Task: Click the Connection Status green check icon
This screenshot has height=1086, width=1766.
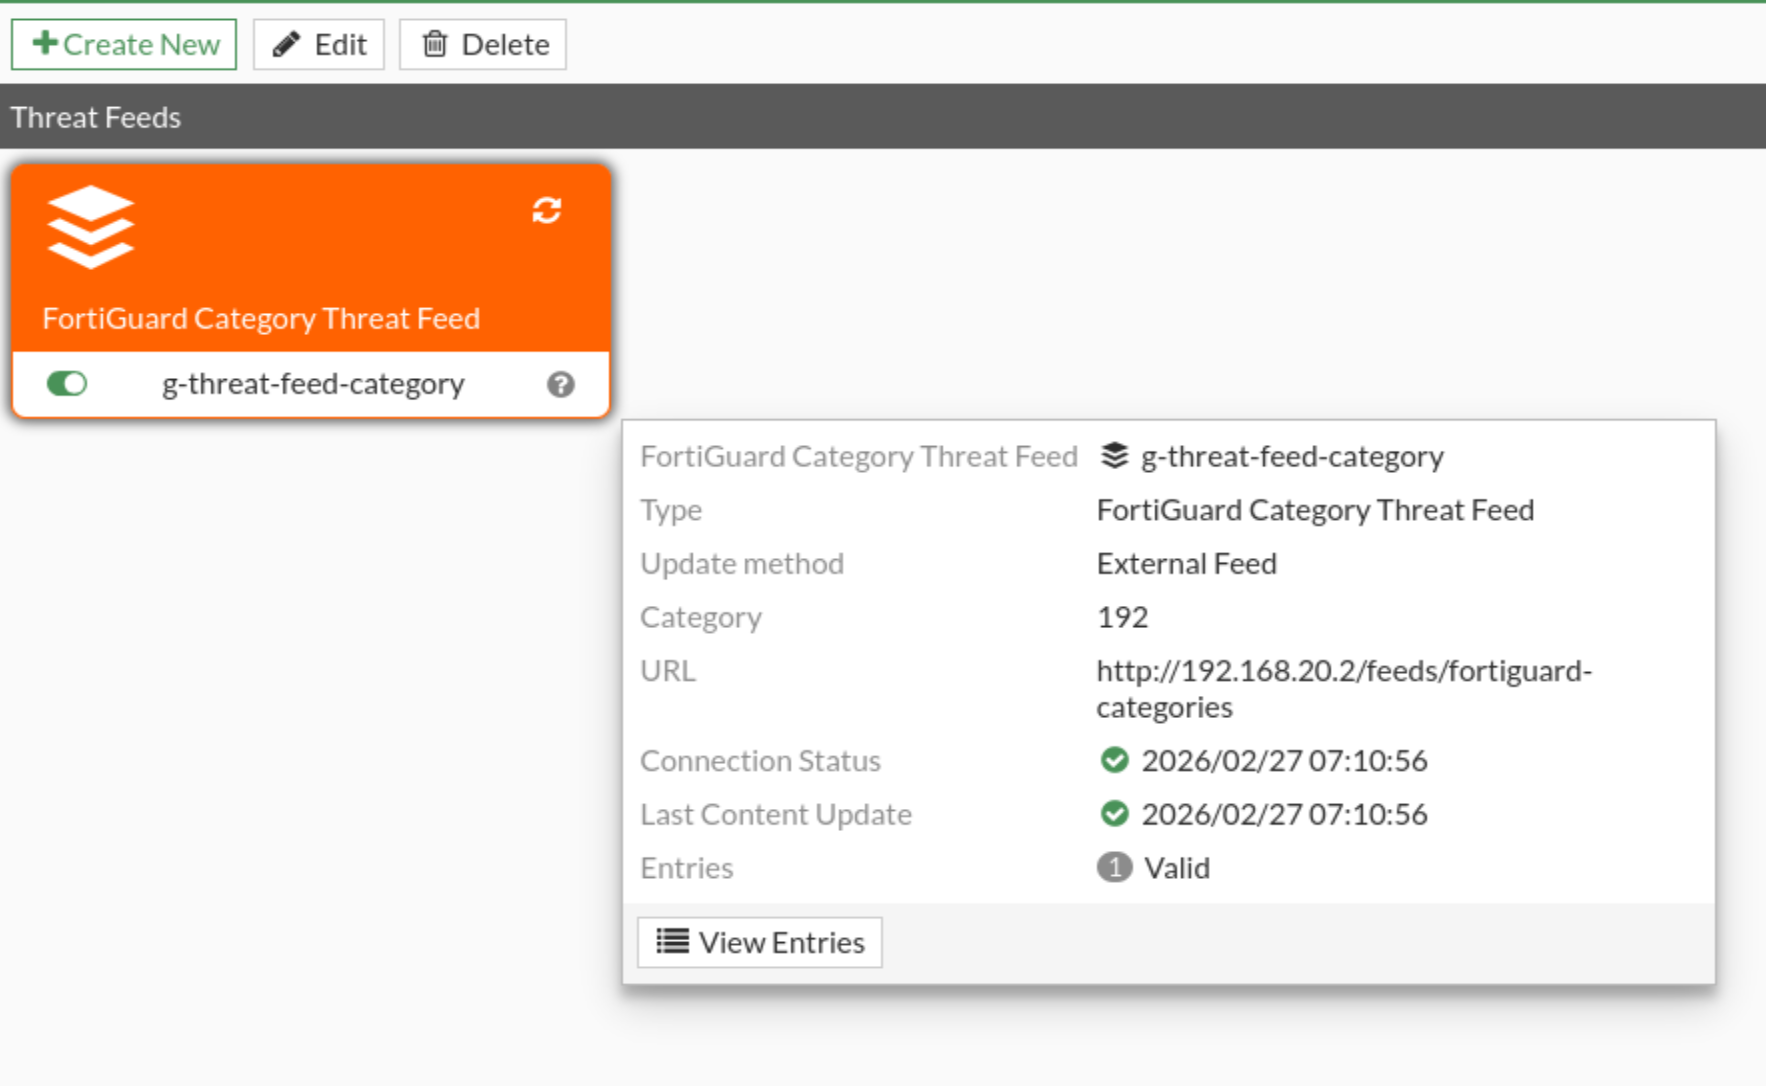Action: (x=1114, y=761)
